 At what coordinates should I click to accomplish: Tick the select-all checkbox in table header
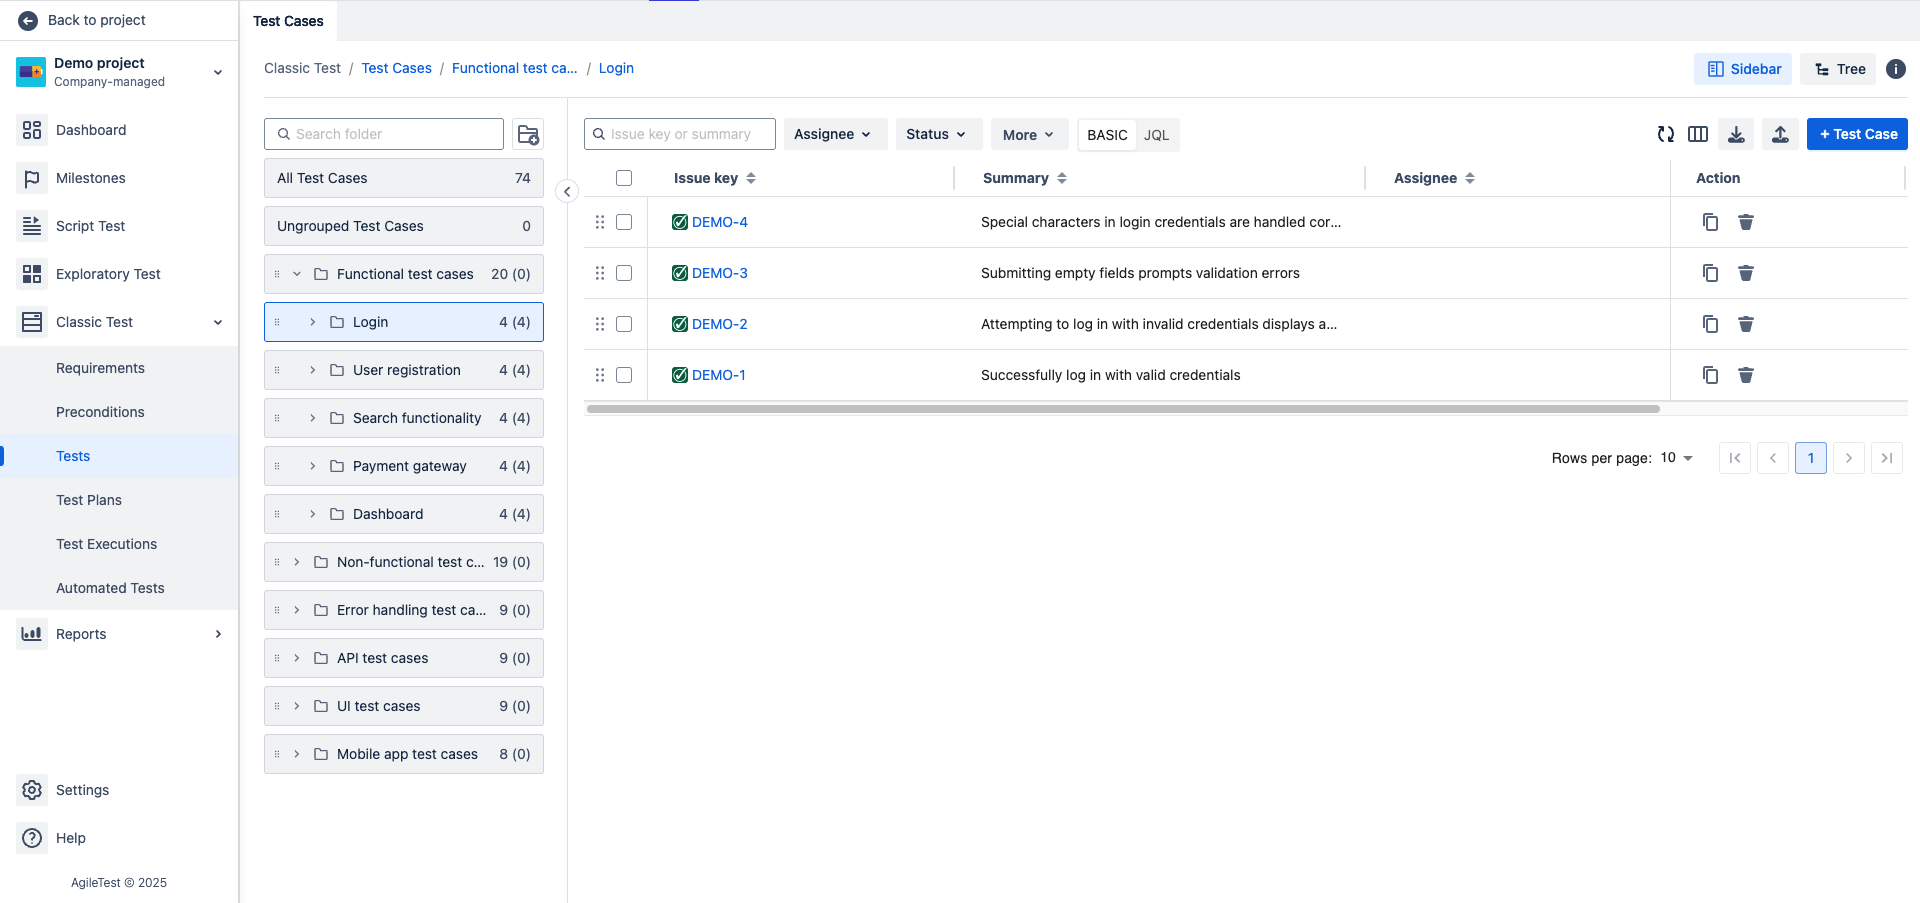click(624, 178)
